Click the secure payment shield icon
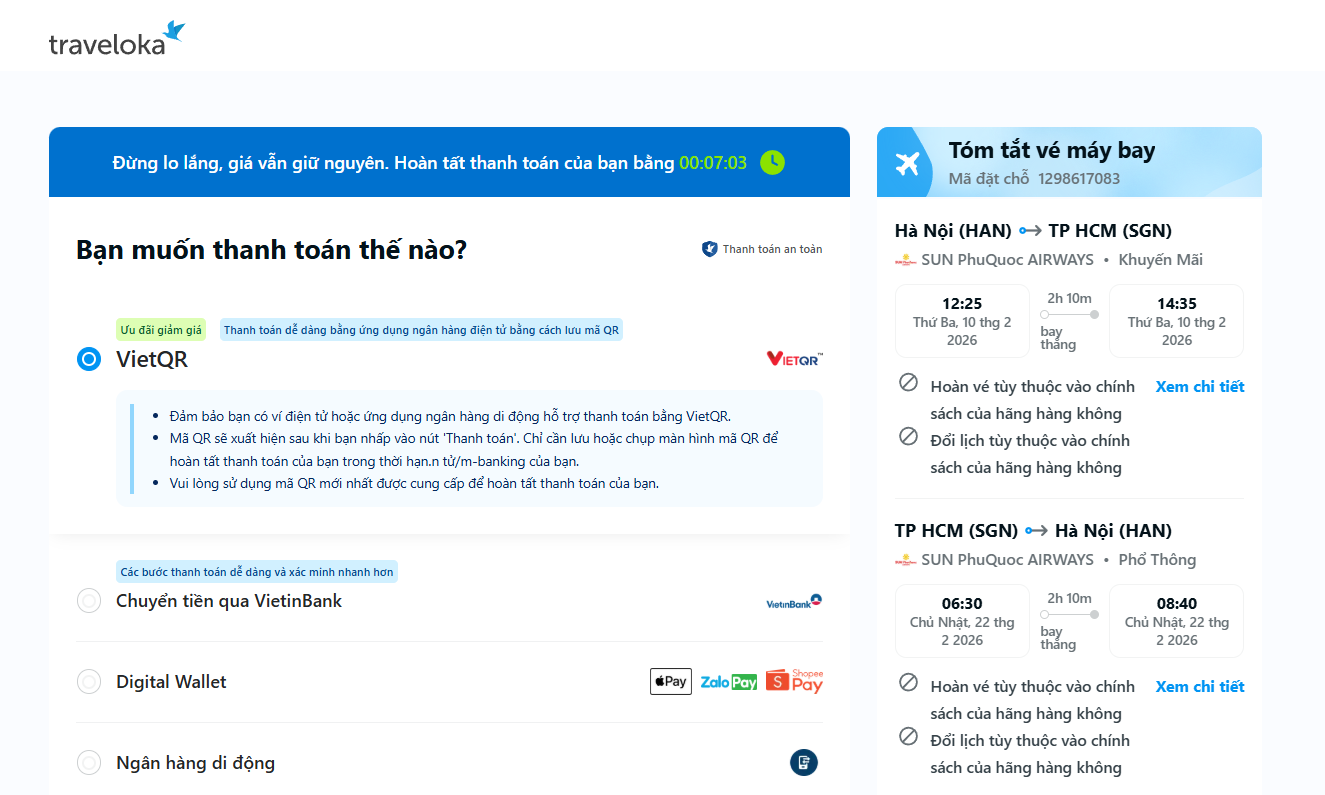 pyautogui.click(x=709, y=249)
